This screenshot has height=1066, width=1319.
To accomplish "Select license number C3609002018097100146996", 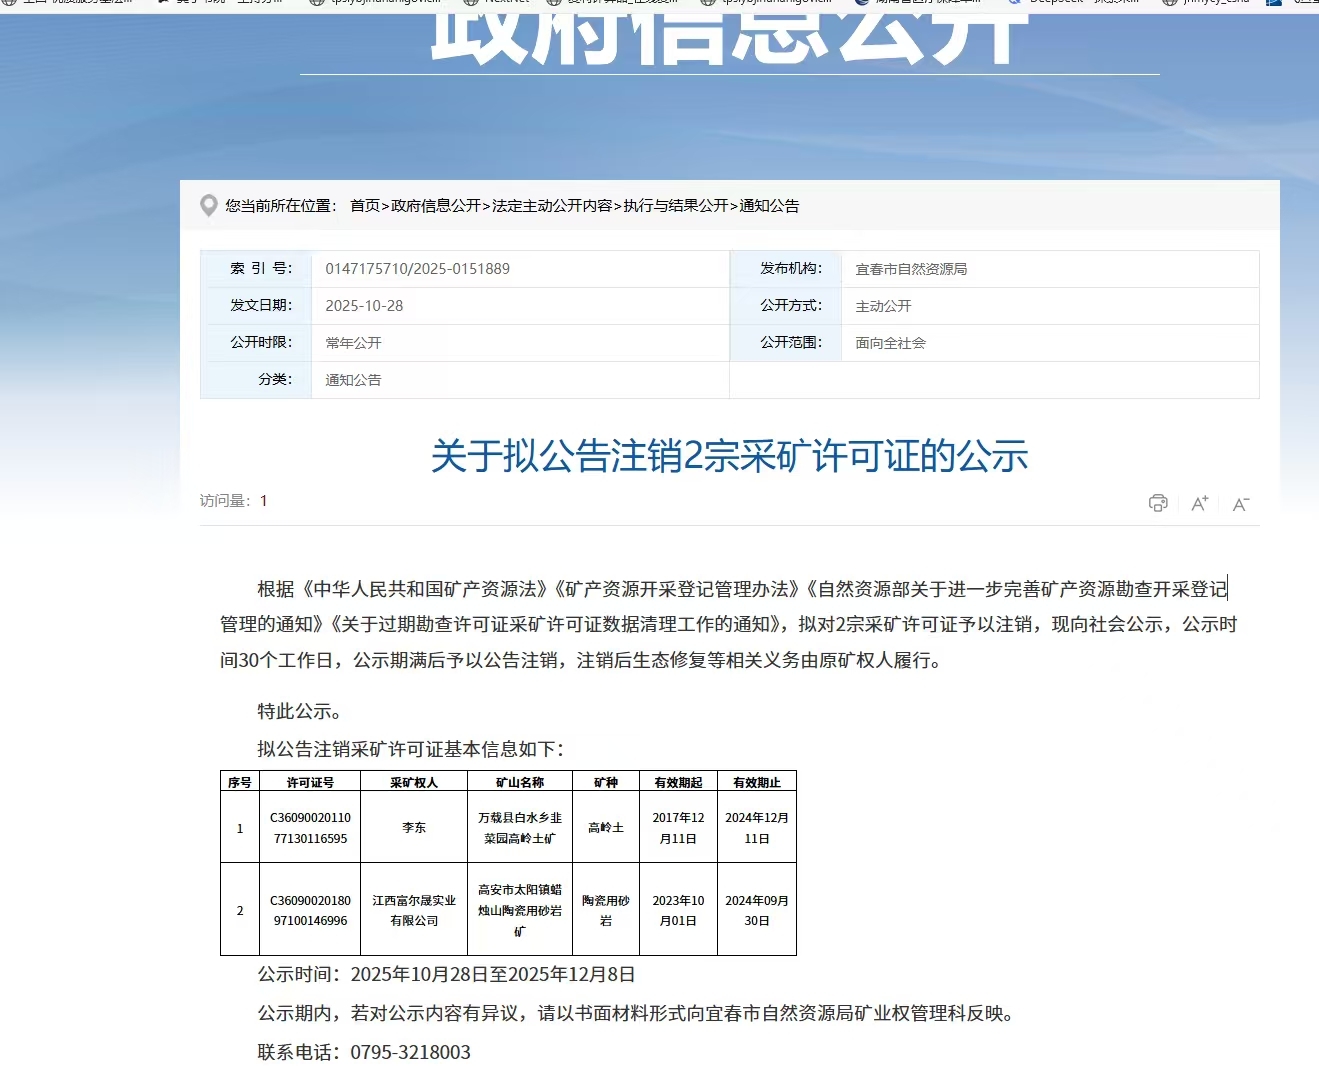I will [x=310, y=910].
